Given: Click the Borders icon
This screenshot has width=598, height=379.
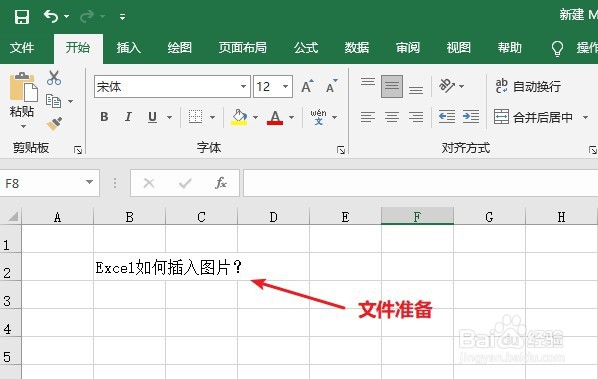Looking at the screenshot, I should [196, 117].
